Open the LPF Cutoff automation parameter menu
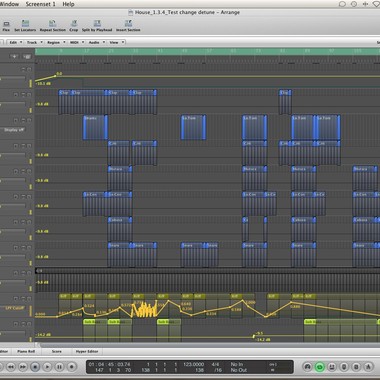This screenshot has width=380, height=380. (14, 308)
